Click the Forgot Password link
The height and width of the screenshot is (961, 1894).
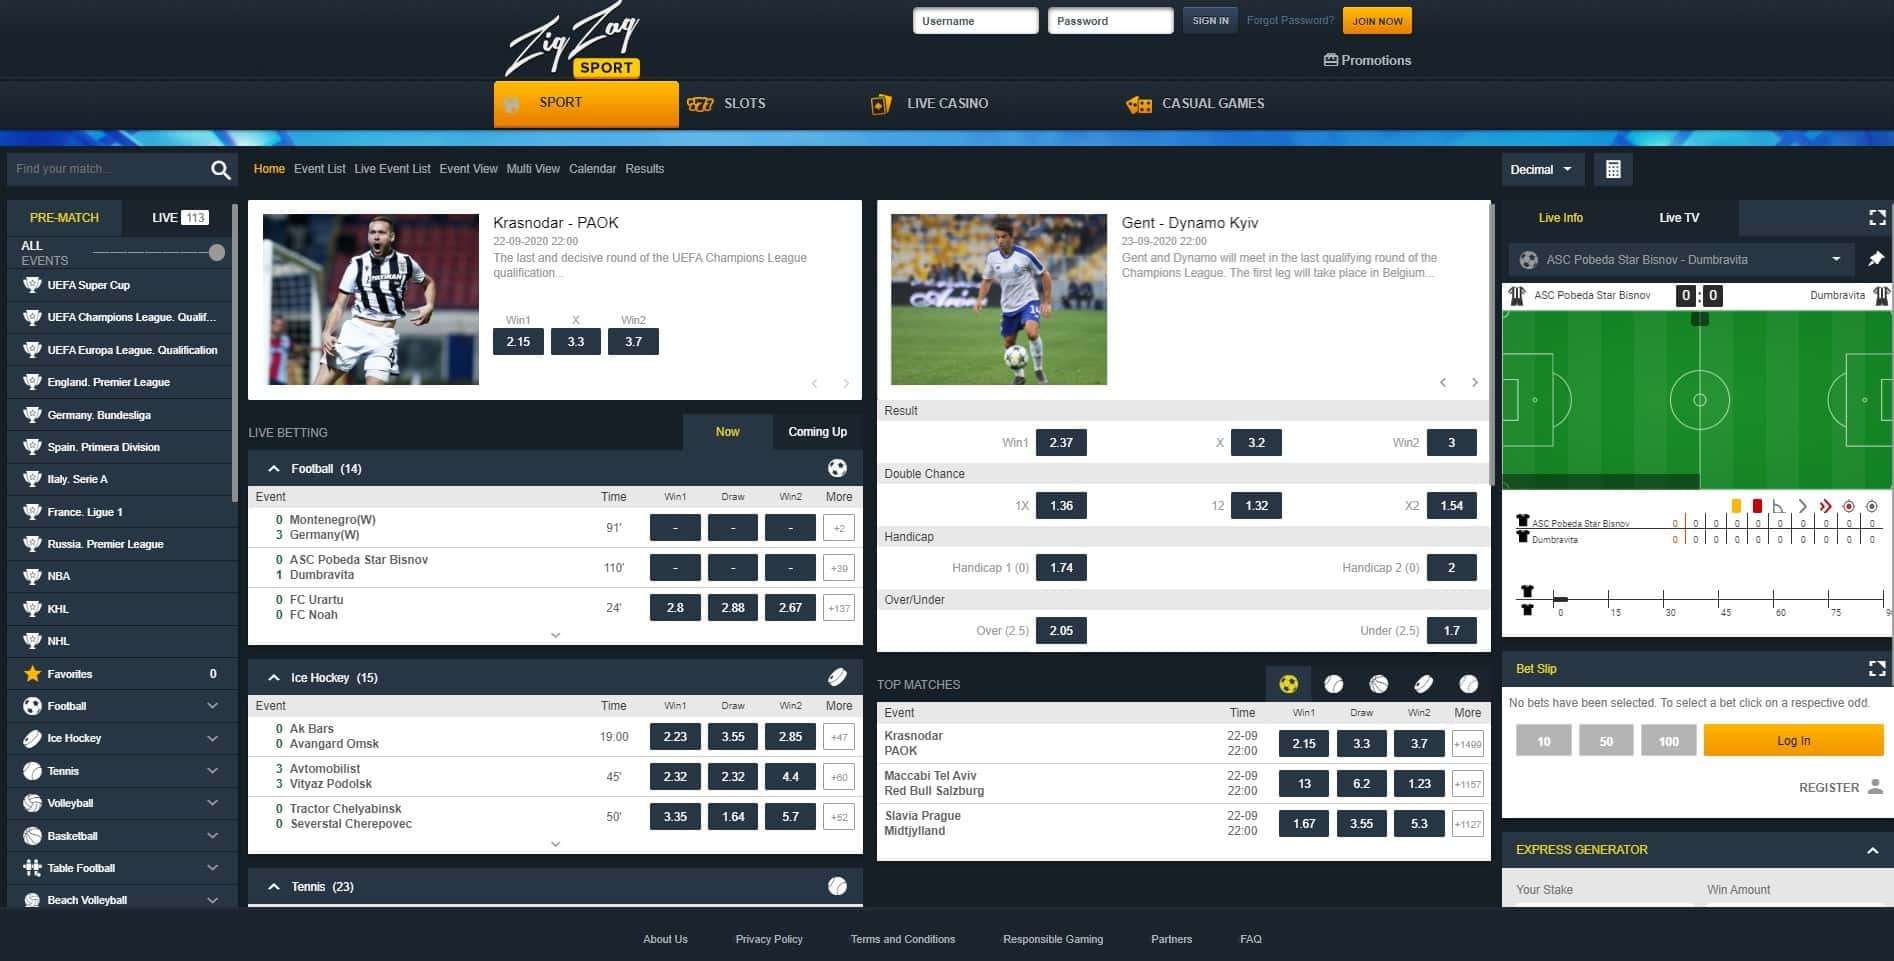tap(1290, 20)
